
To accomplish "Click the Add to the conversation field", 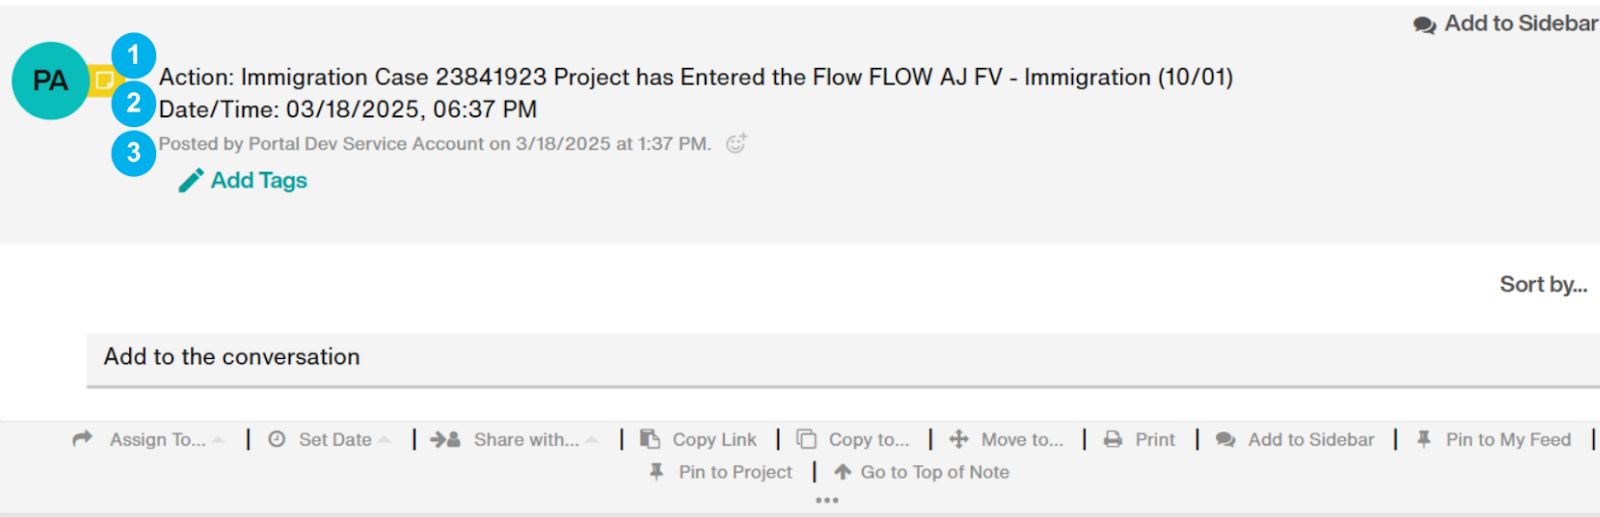I will coord(843,359).
